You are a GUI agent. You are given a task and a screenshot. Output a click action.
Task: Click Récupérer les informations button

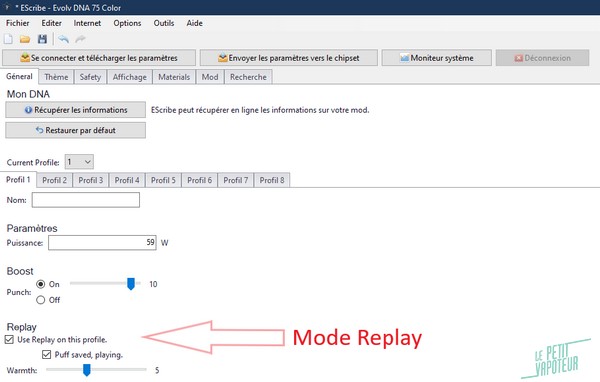75,110
